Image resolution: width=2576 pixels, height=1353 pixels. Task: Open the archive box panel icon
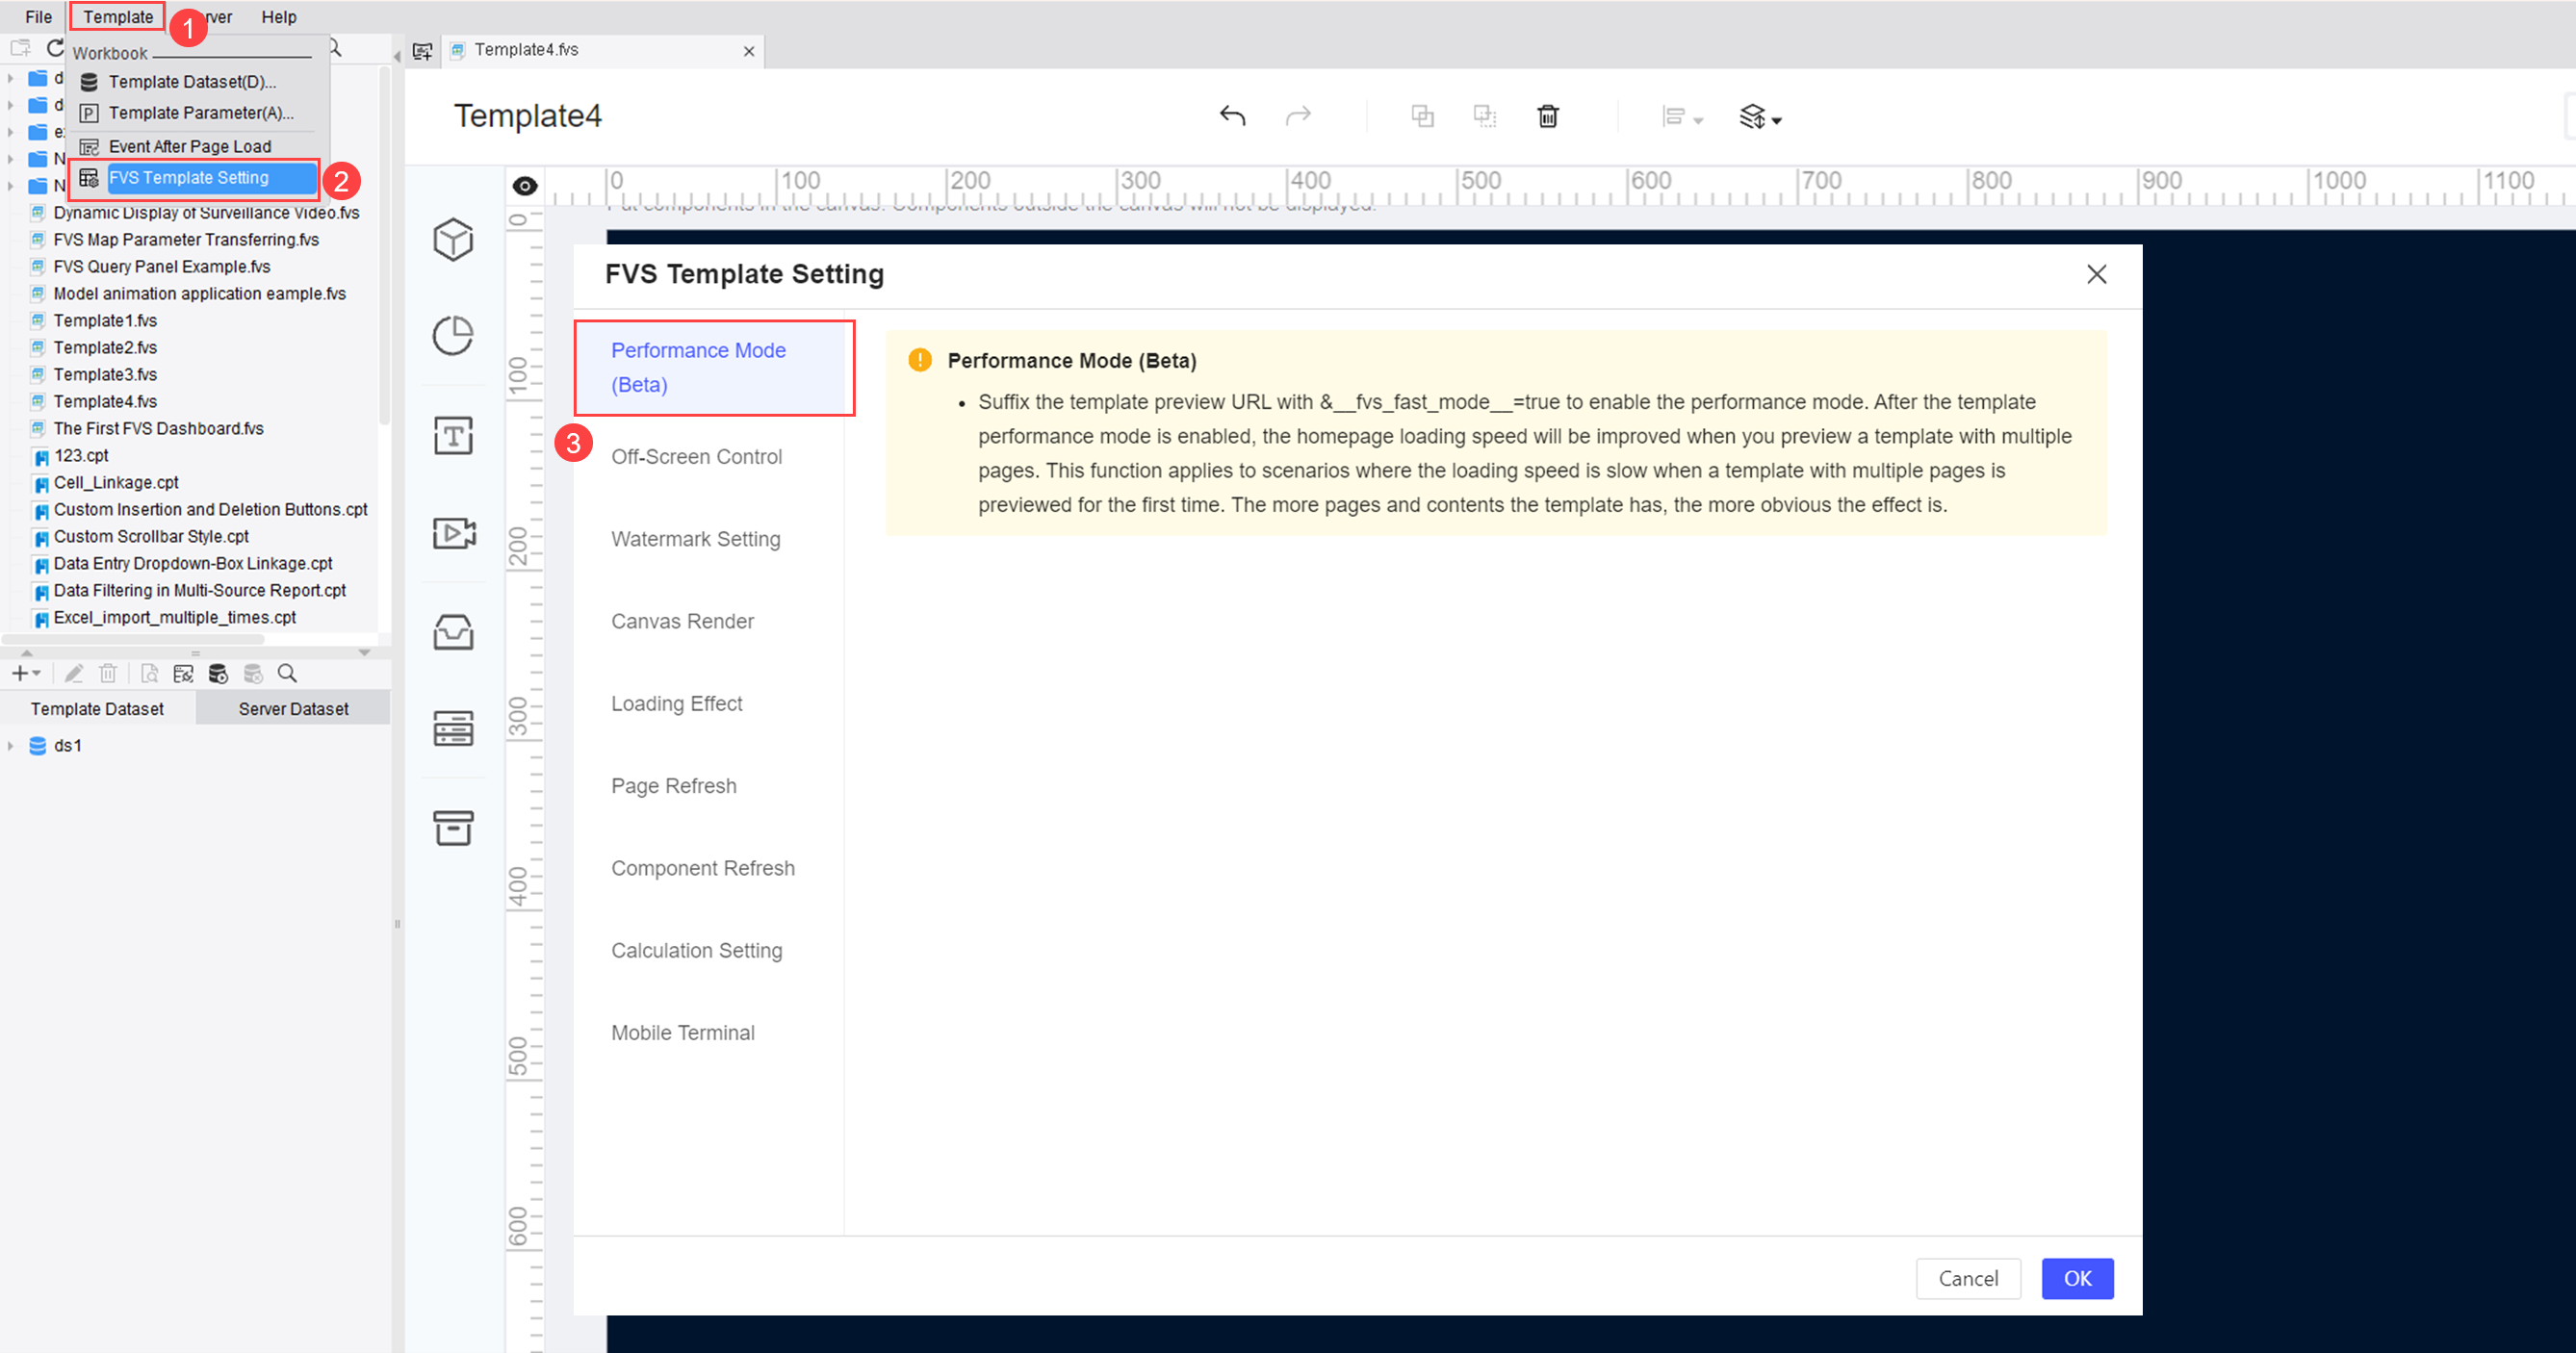pyautogui.click(x=453, y=828)
